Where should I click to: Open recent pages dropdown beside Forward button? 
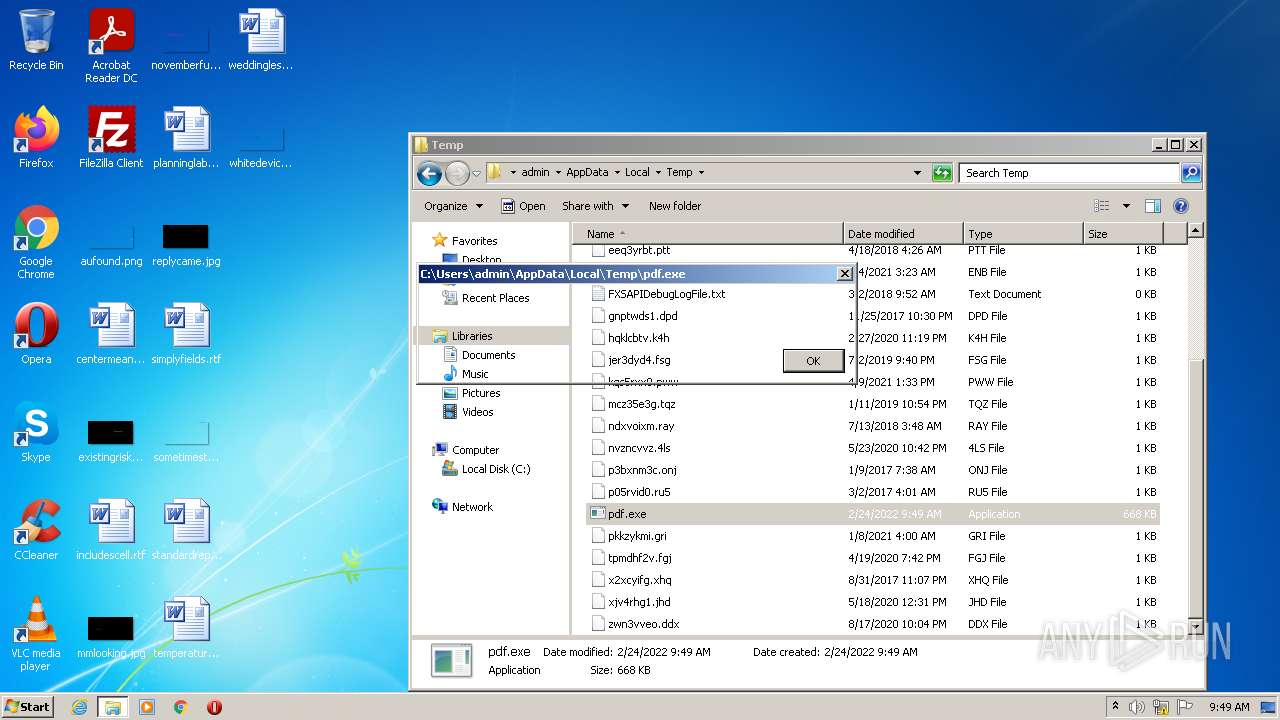(x=477, y=173)
